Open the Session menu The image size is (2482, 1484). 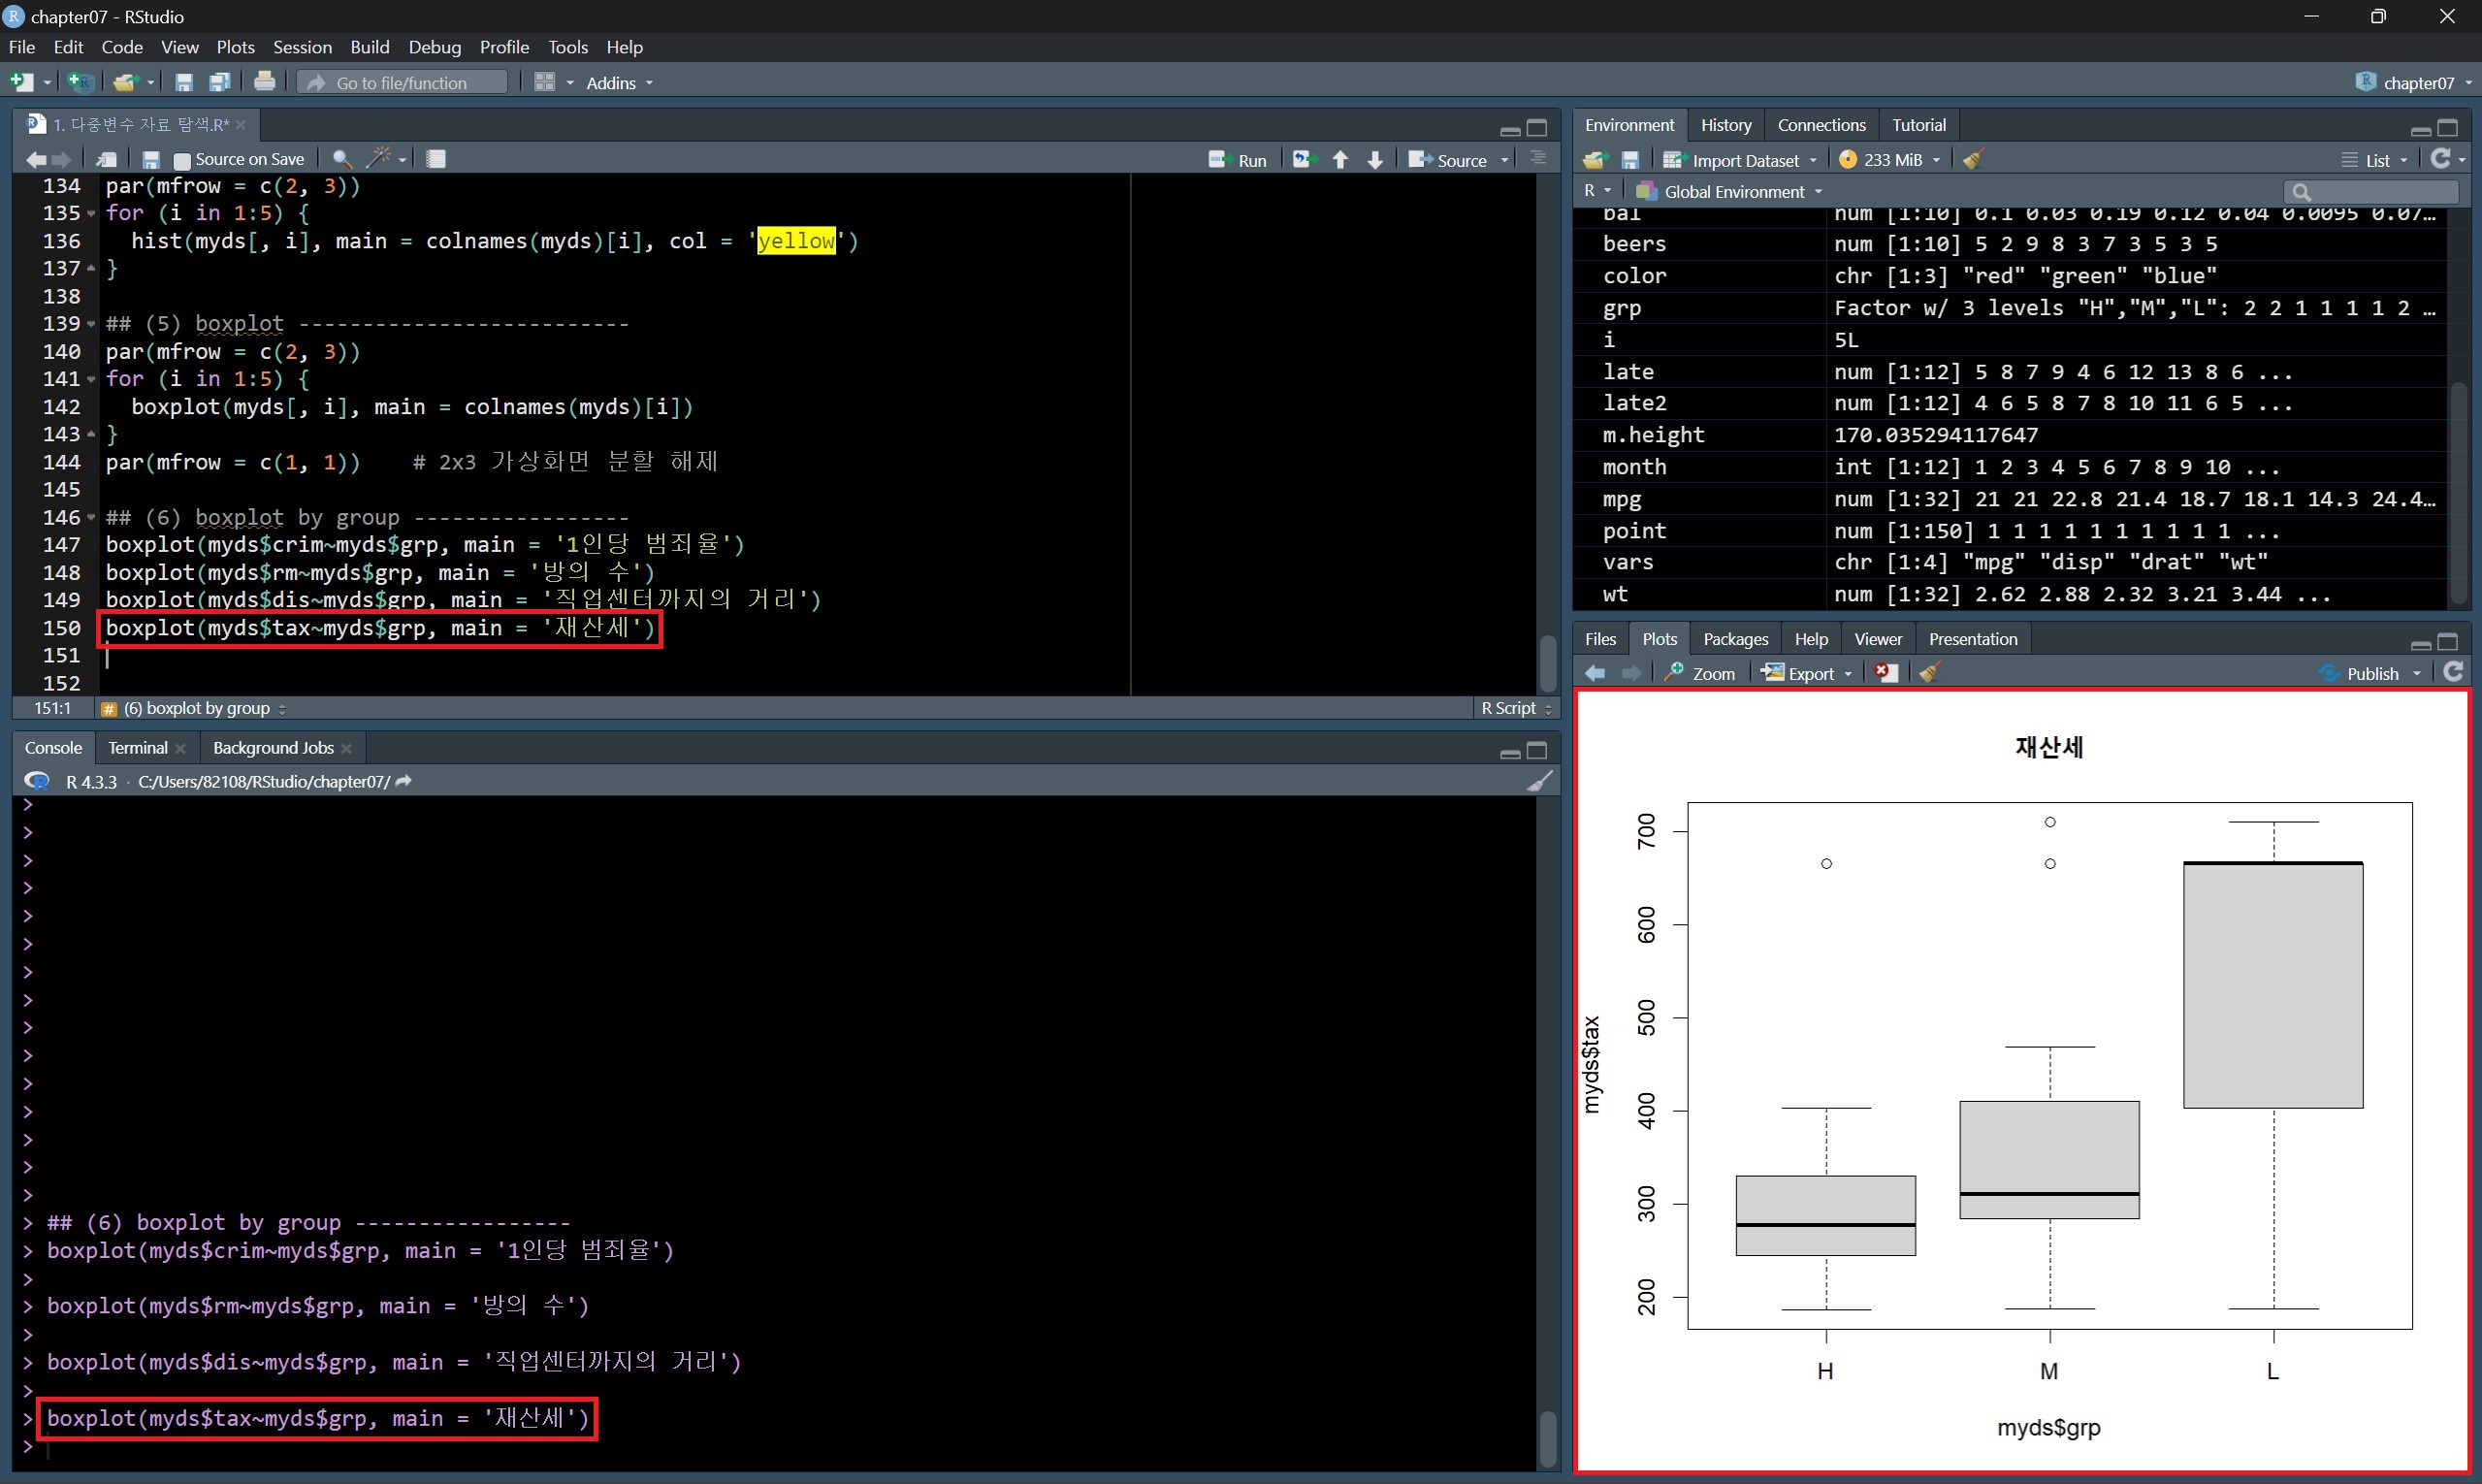point(302,47)
